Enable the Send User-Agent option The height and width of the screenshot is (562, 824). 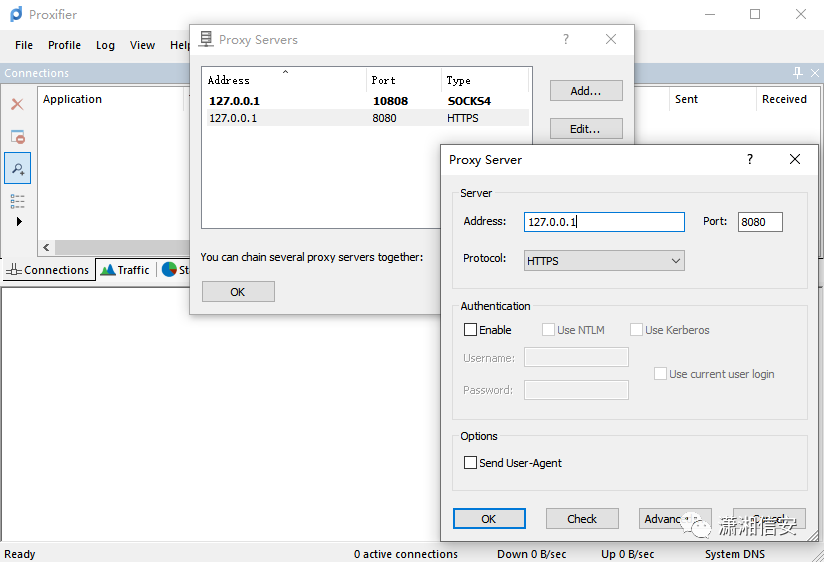pos(470,463)
